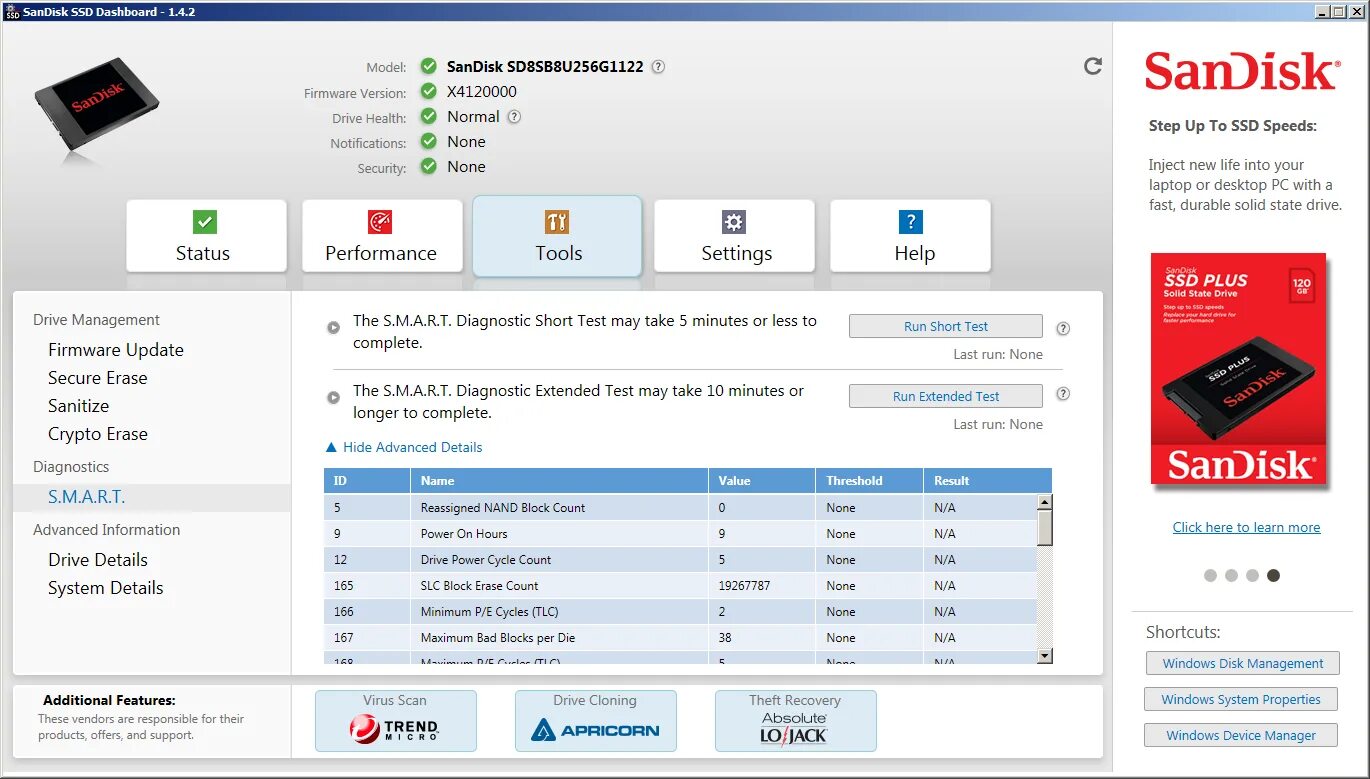Open the Windows System Properties shortcut
The height and width of the screenshot is (779, 1370).
pyautogui.click(x=1241, y=699)
